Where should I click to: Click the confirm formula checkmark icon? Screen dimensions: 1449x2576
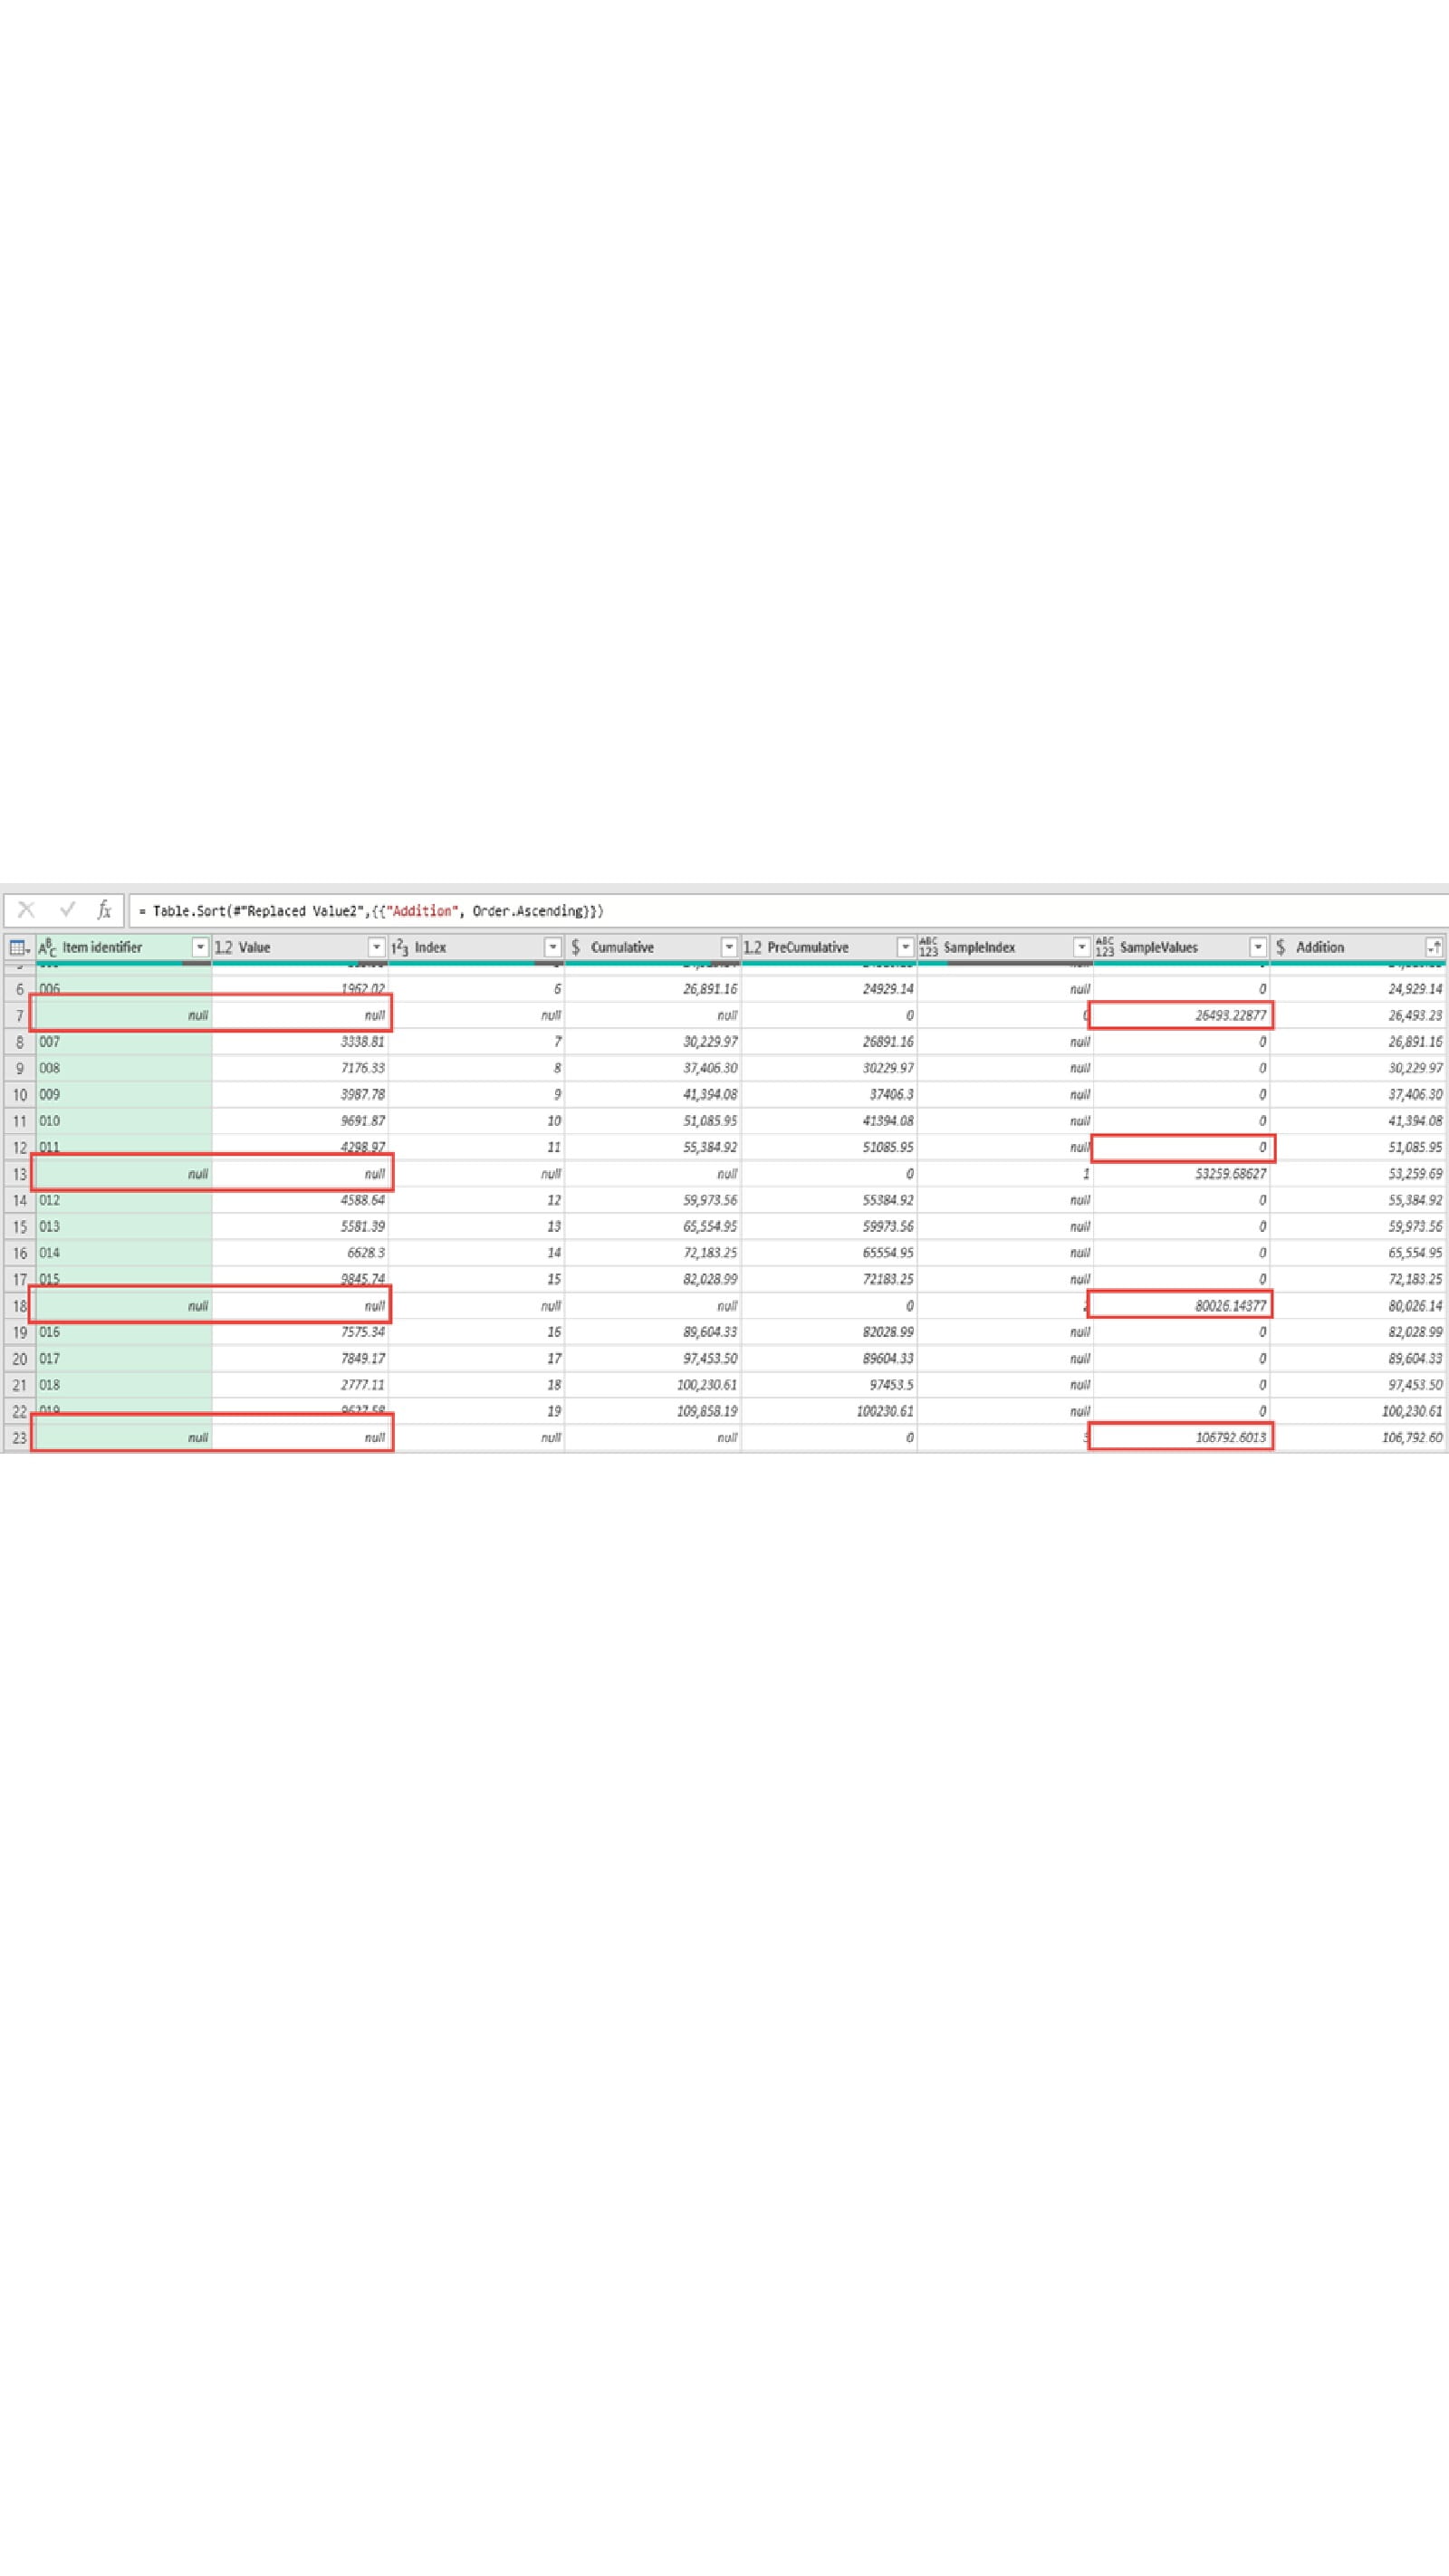click(67, 910)
